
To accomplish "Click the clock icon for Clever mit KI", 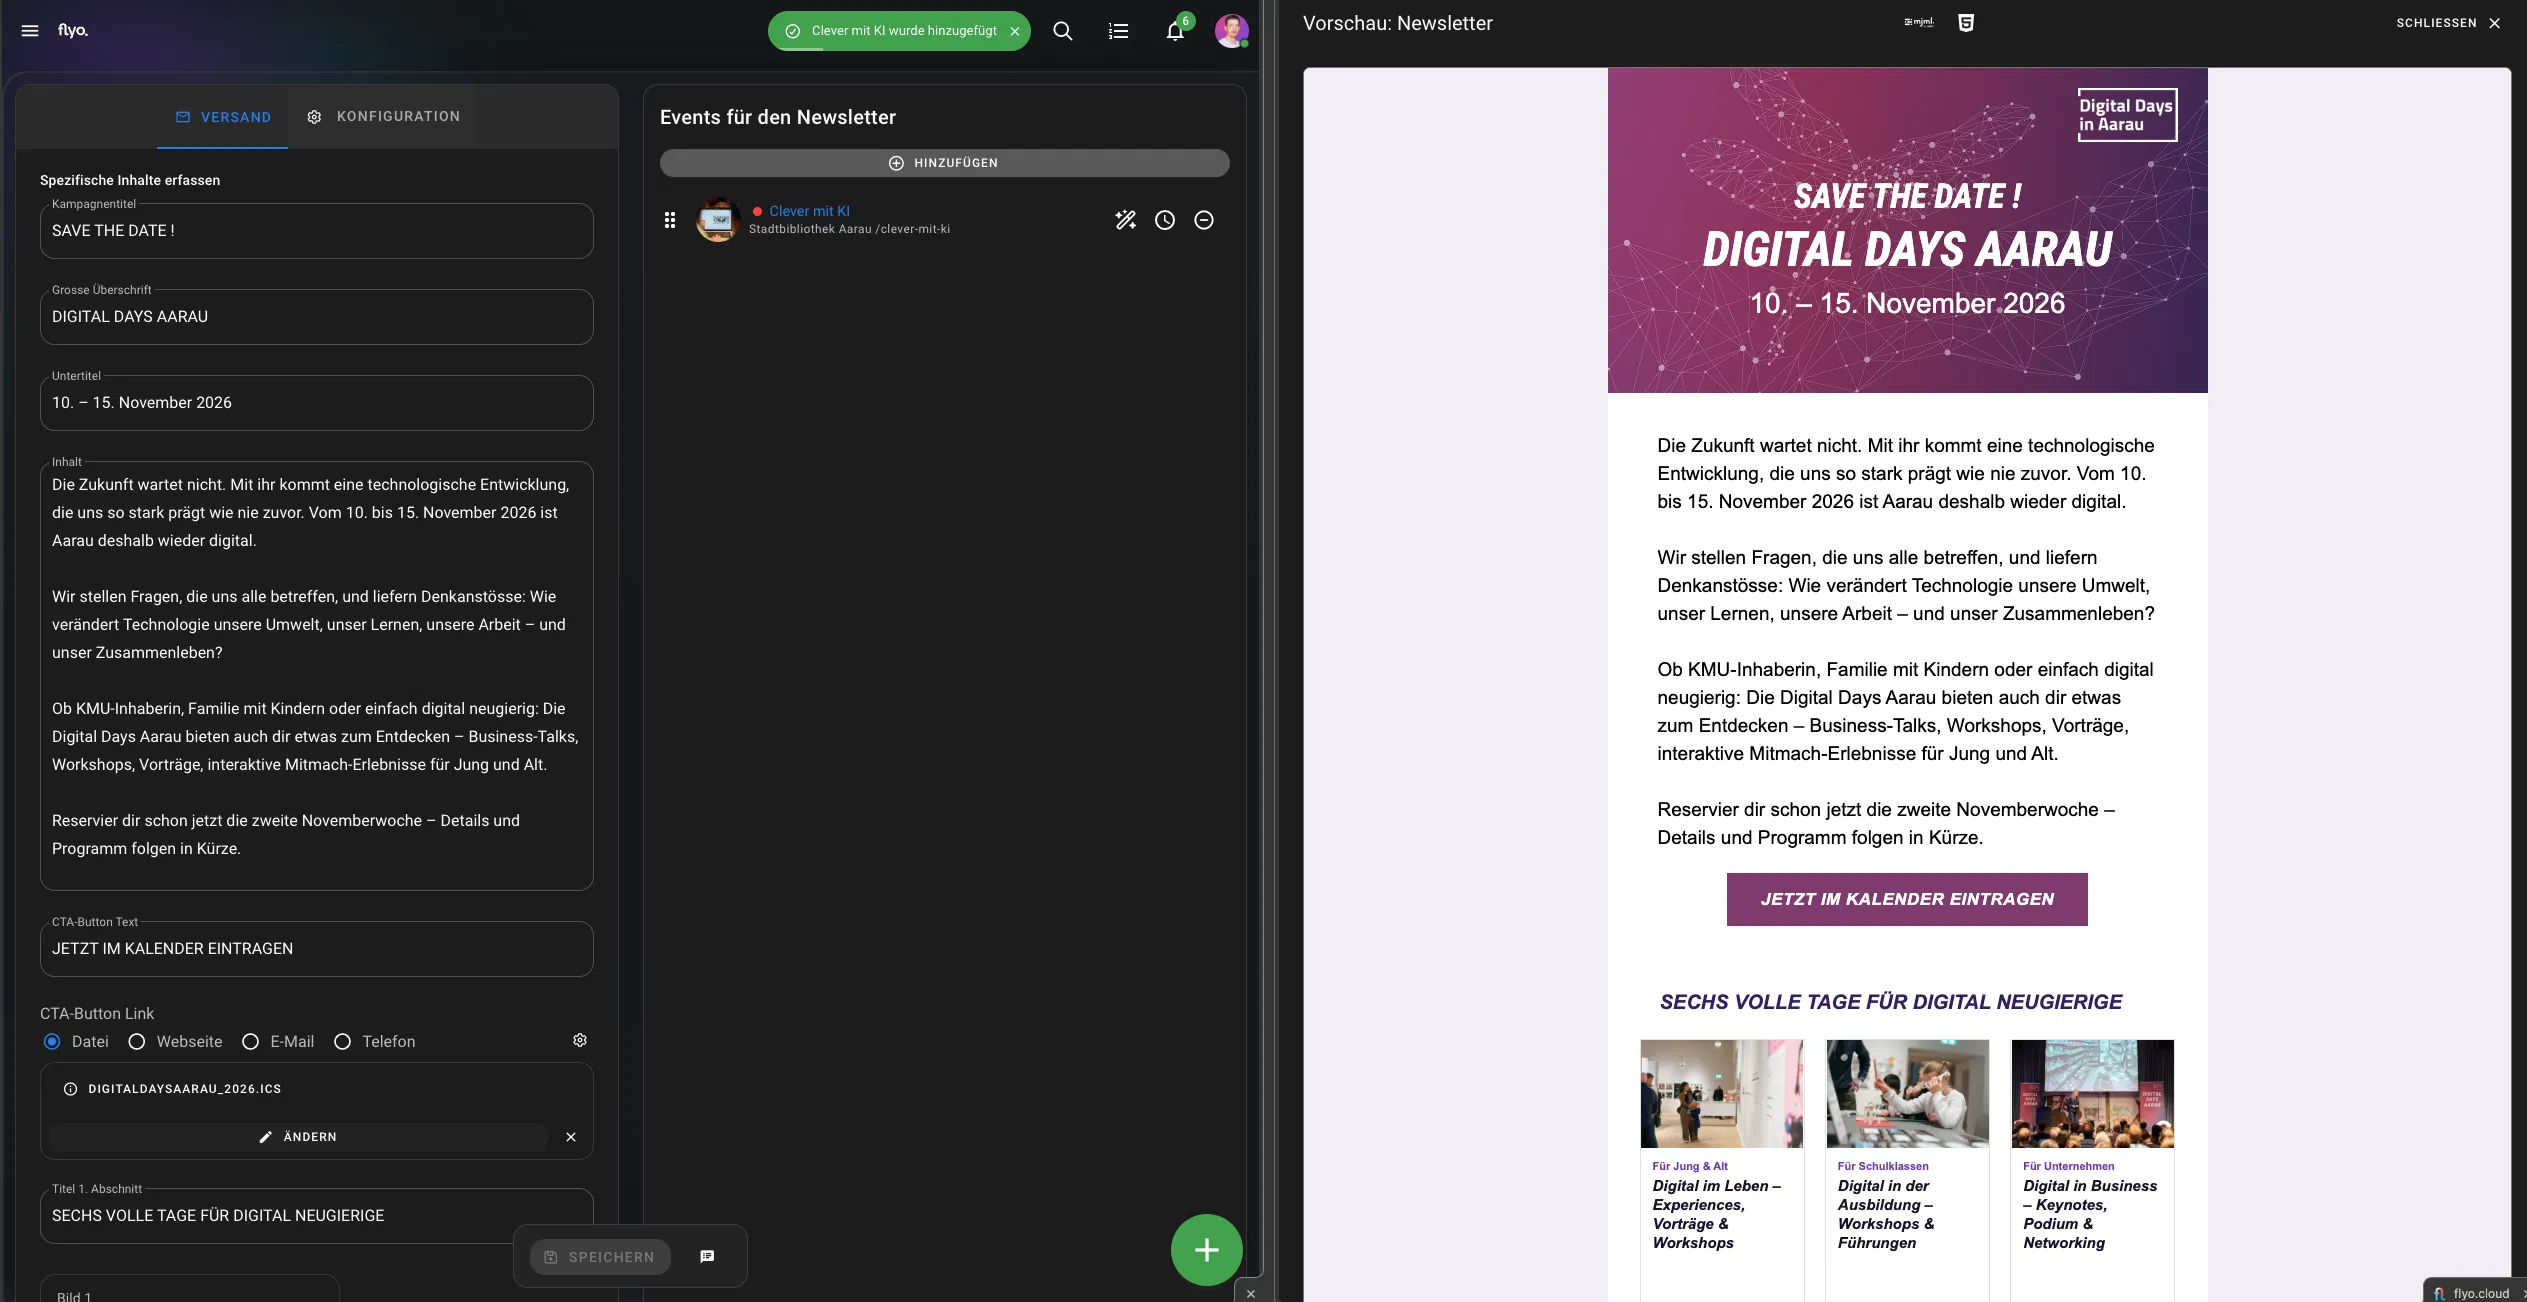I will click(1165, 220).
